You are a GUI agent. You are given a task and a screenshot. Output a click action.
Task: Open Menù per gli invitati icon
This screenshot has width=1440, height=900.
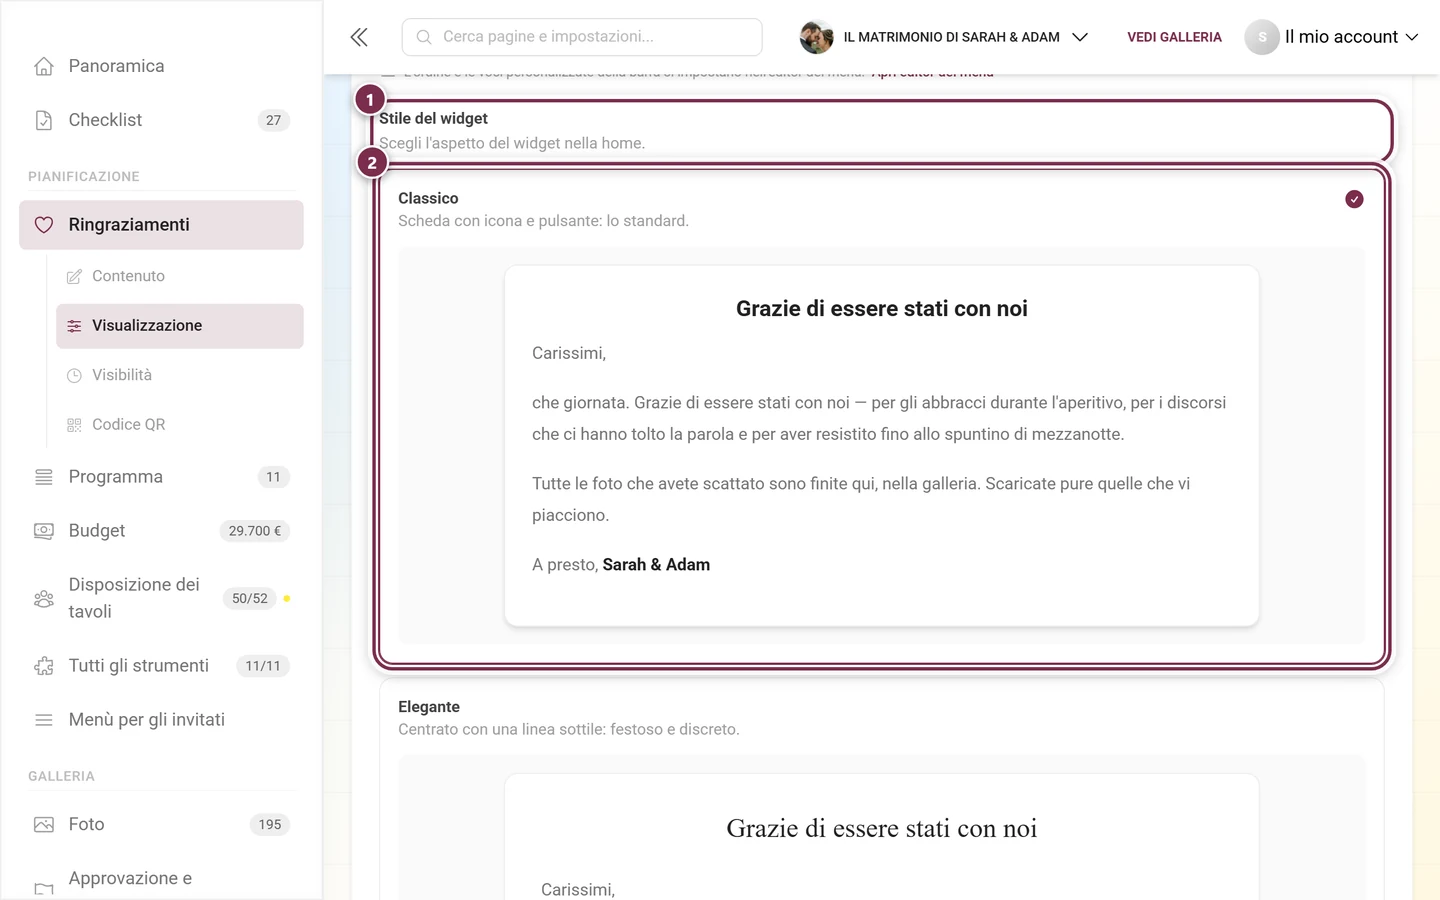[x=44, y=720]
